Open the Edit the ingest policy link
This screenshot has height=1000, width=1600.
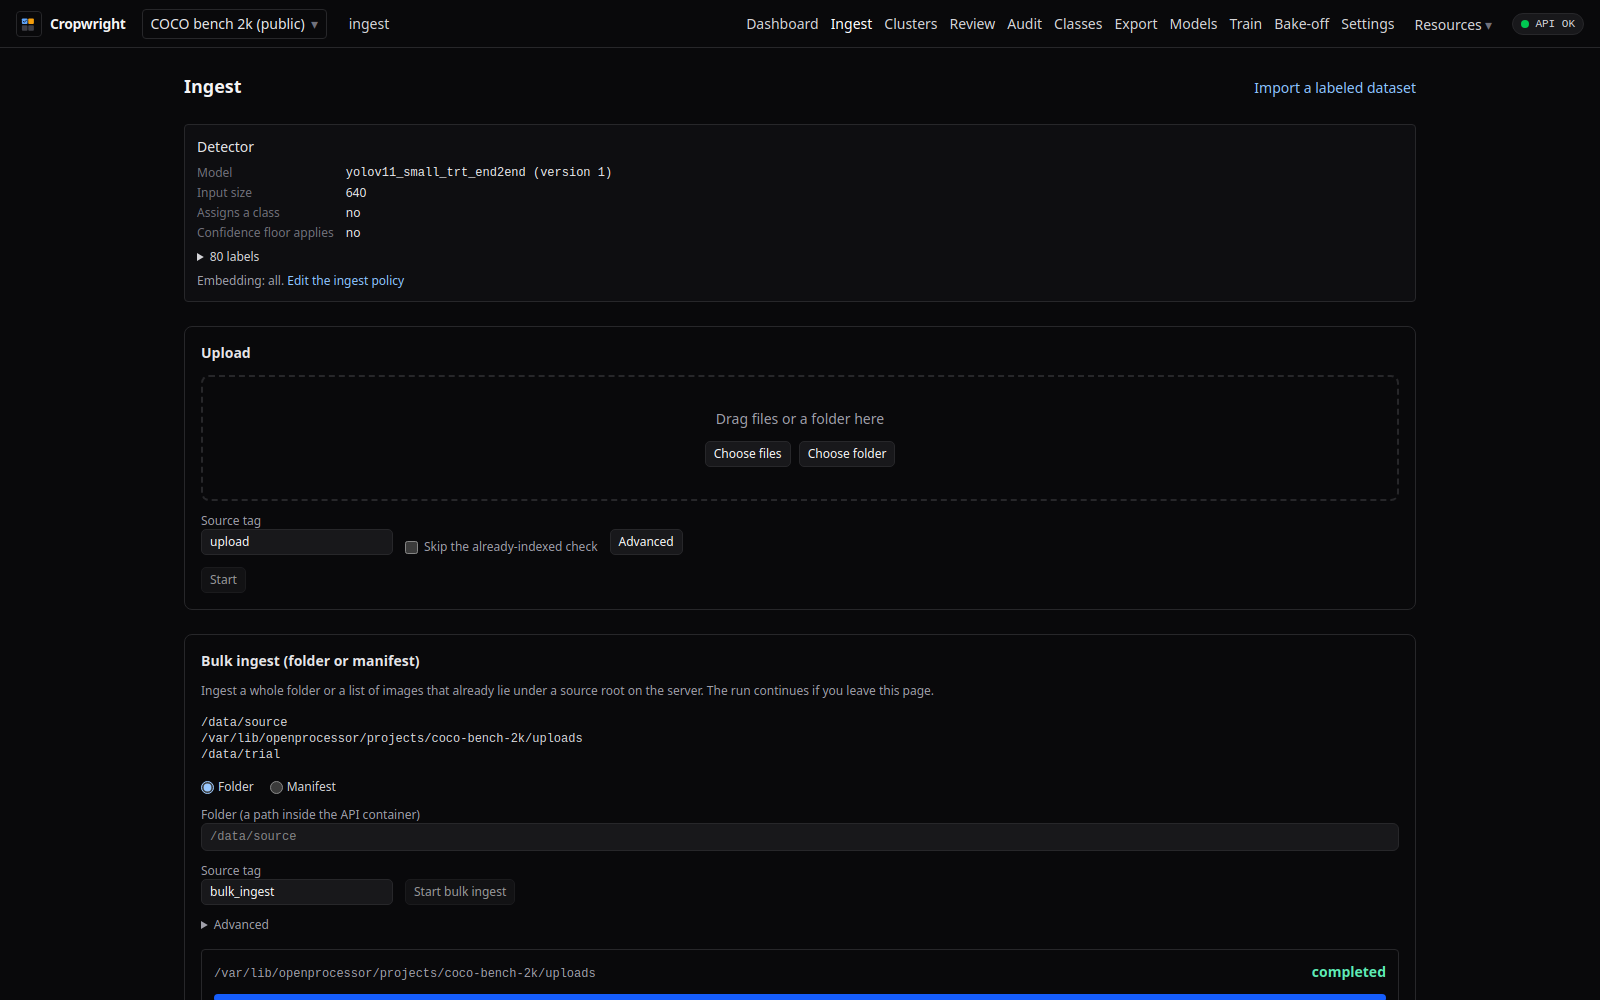345,281
